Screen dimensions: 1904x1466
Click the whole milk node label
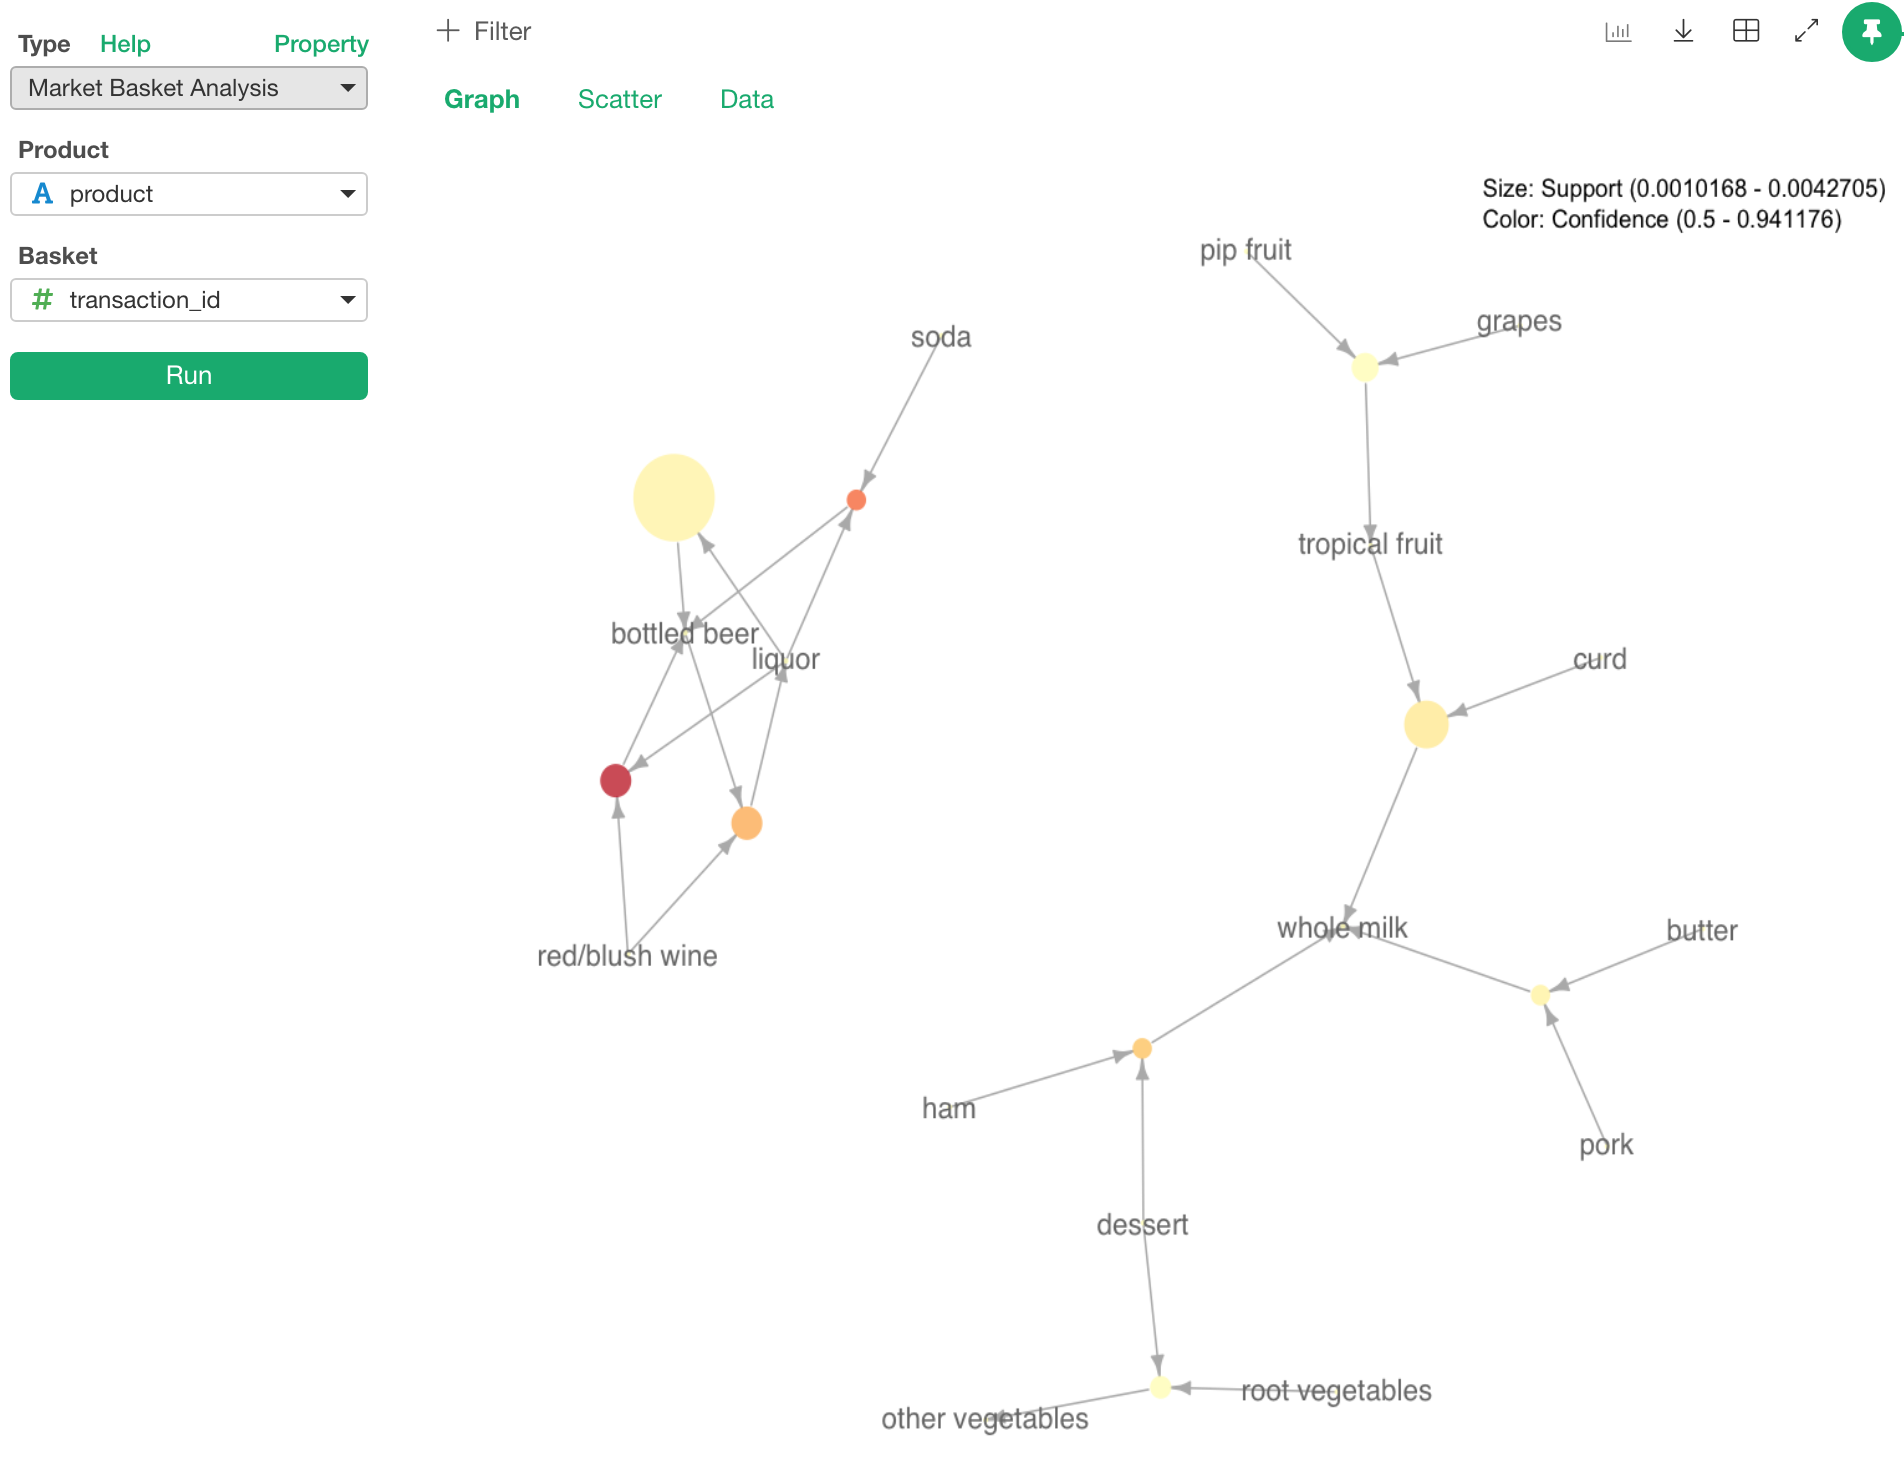coord(1342,928)
